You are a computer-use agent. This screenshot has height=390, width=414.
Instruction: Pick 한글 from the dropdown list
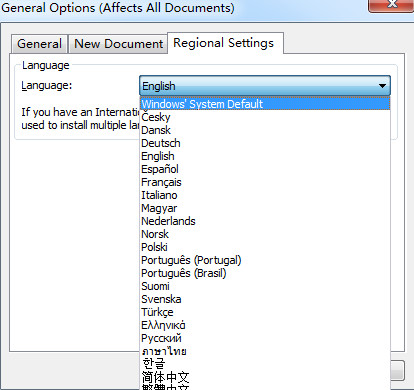pyautogui.click(x=265, y=364)
